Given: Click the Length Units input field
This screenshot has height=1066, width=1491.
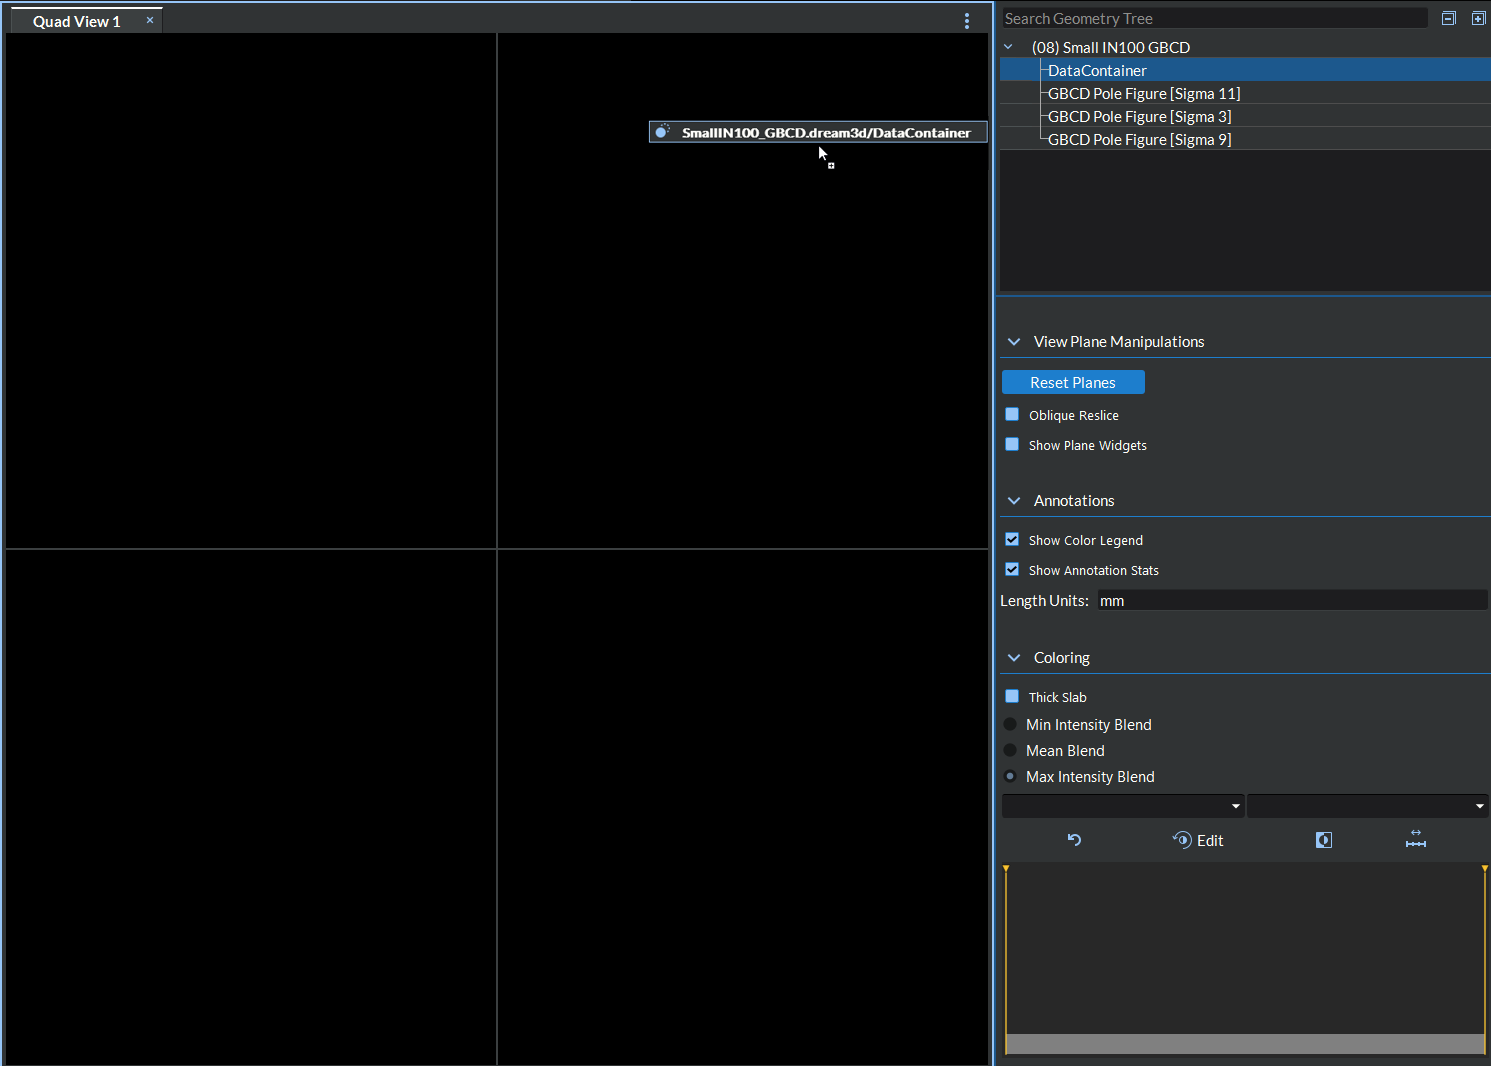Looking at the screenshot, I should pyautogui.click(x=1292, y=600).
